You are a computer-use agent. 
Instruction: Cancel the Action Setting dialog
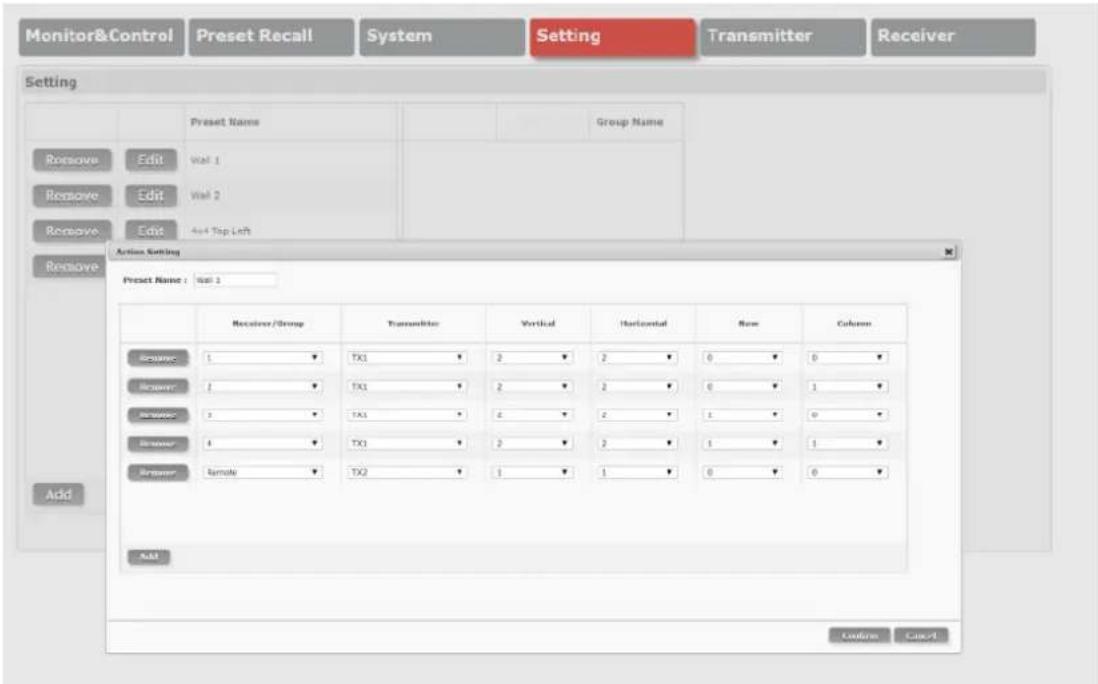pos(921,636)
